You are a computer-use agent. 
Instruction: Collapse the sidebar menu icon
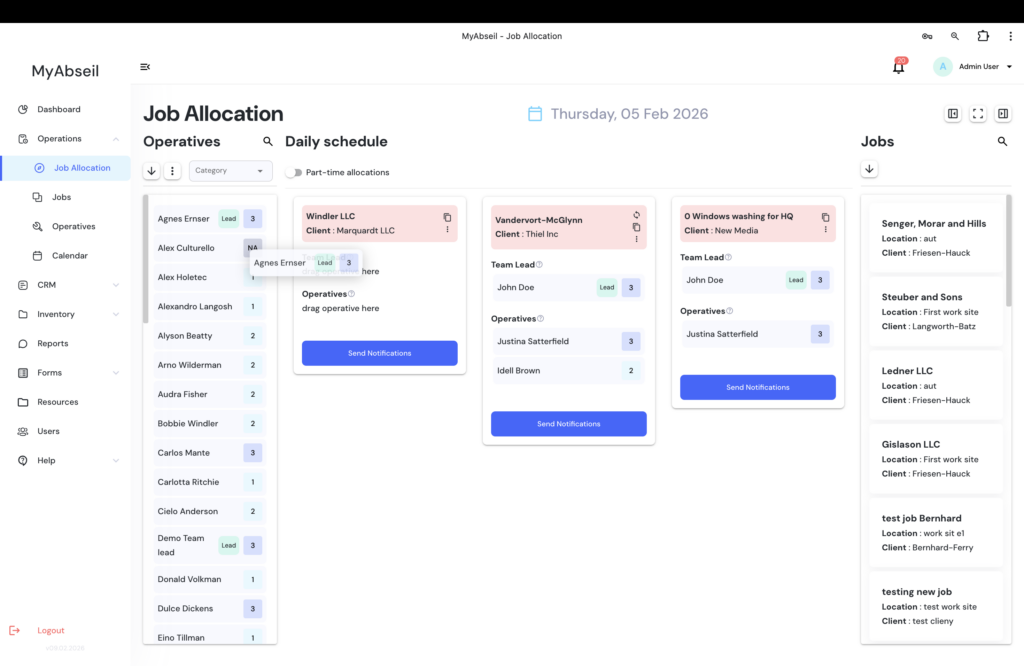tap(145, 67)
